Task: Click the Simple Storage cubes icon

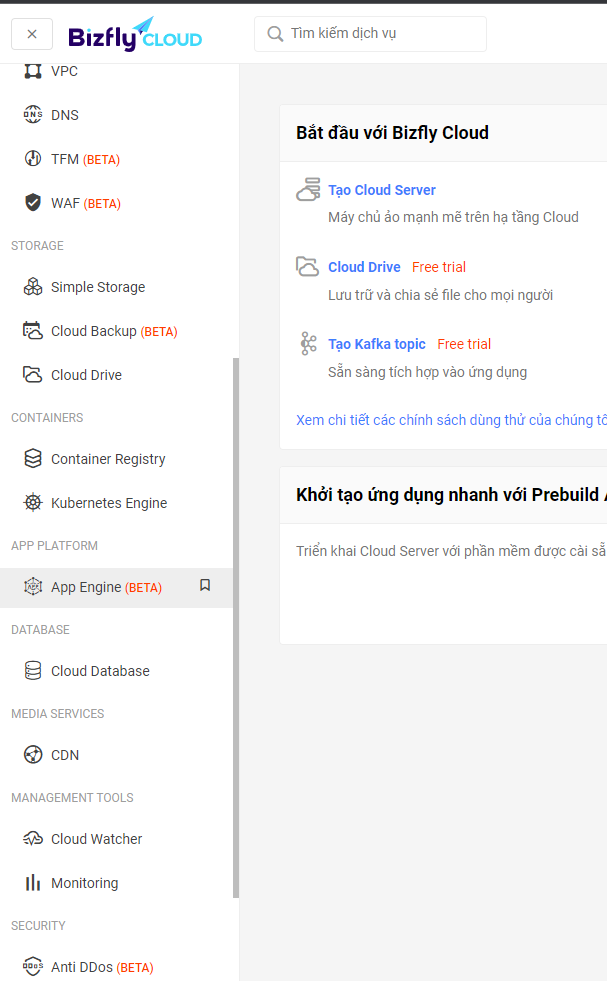Action: point(33,287)
